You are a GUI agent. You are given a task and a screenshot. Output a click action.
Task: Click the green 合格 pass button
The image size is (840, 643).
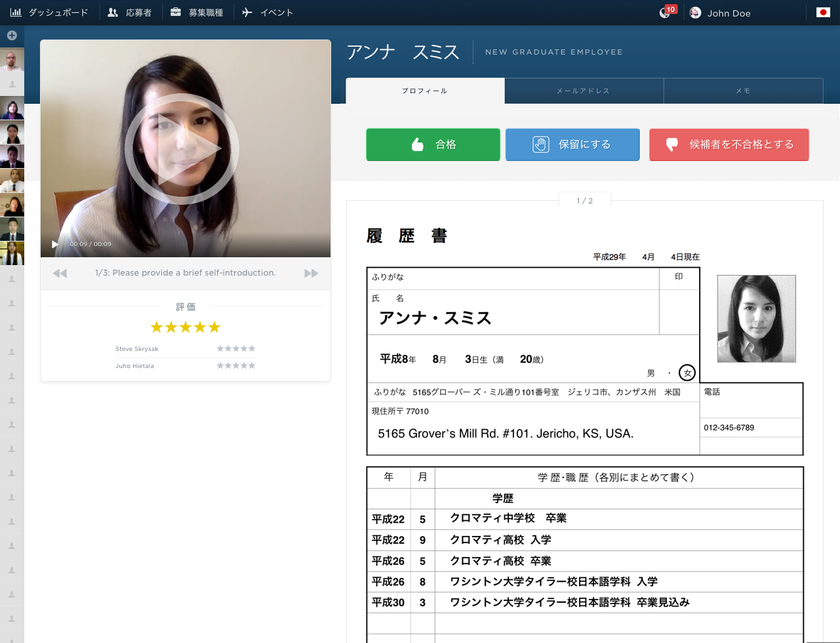tap(432, 144)
